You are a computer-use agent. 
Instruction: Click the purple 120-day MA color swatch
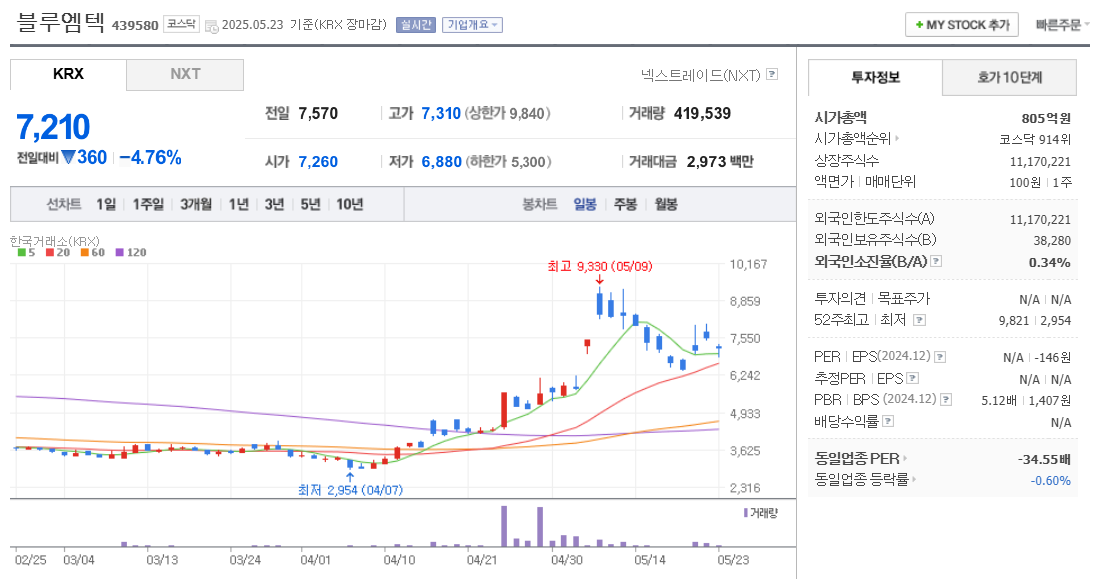tap(119, 252)
